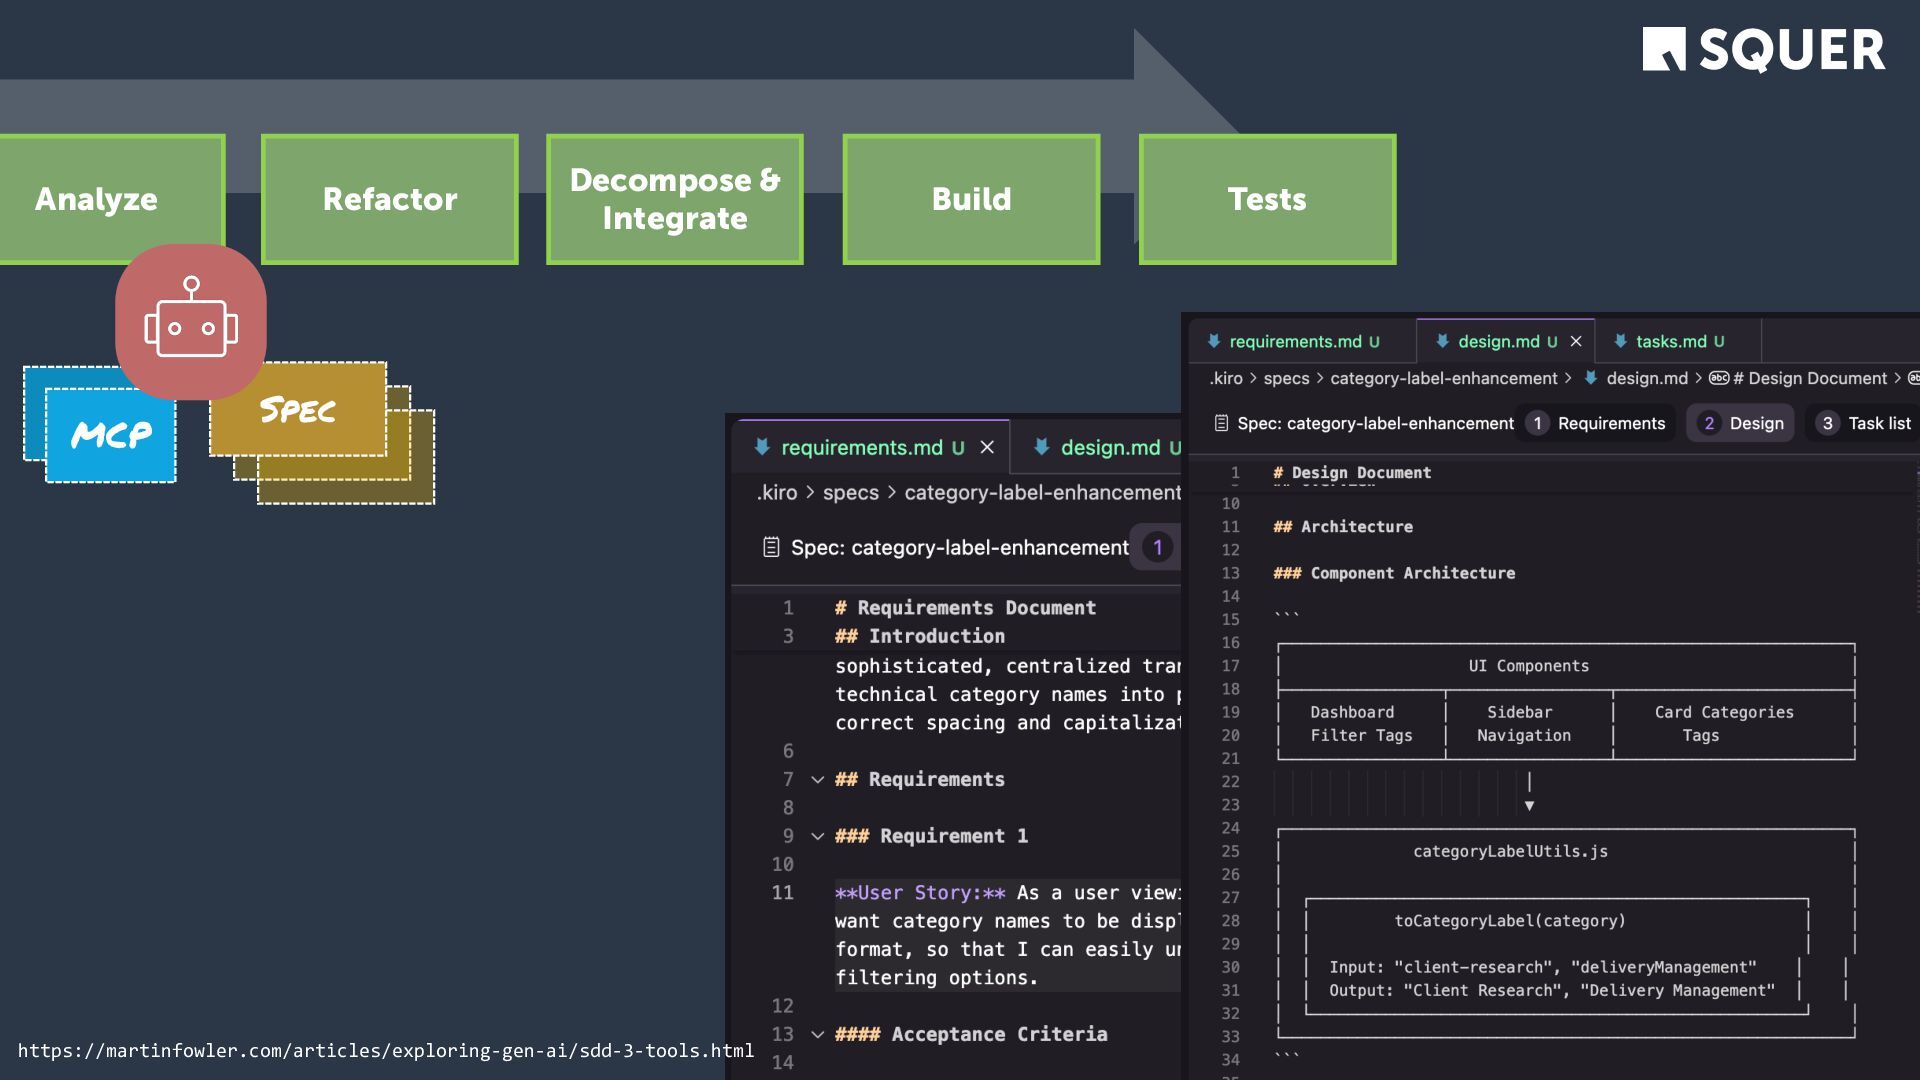The image size is (1920, 1080).
Task: Click the martinfowler.com article URL
Action: 386,1051
